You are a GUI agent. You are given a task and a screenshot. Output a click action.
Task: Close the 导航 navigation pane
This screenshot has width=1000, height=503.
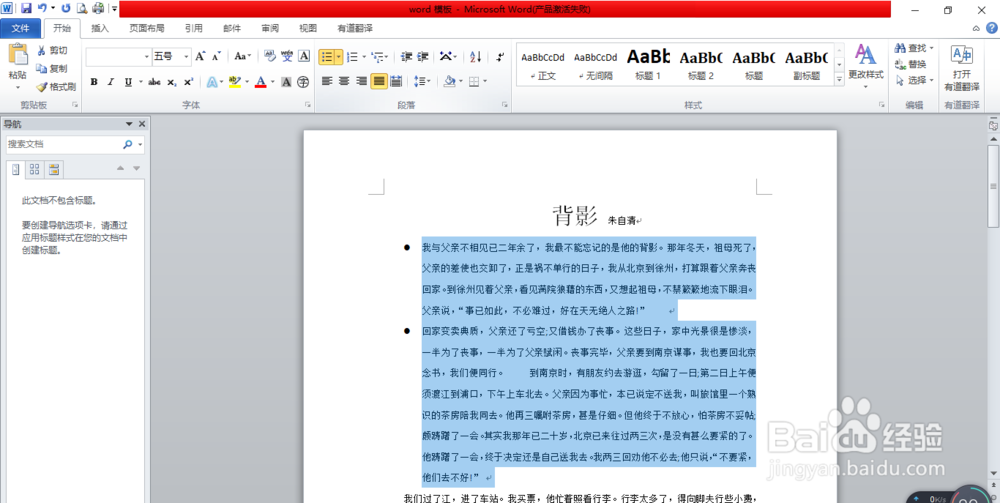click(x=142, y=124)
